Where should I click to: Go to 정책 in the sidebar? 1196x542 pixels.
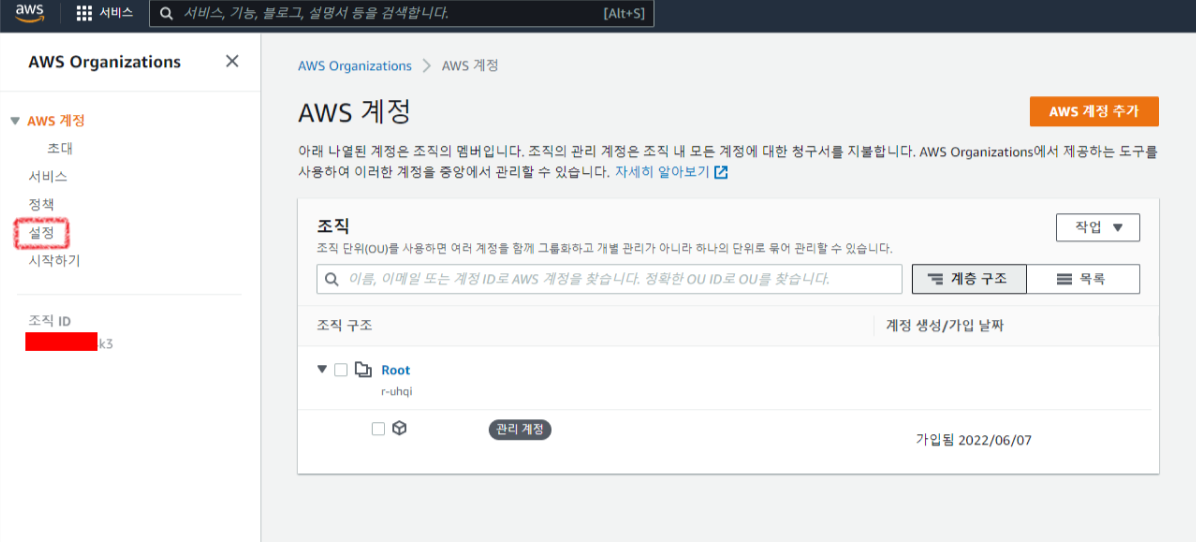(41, 204)
